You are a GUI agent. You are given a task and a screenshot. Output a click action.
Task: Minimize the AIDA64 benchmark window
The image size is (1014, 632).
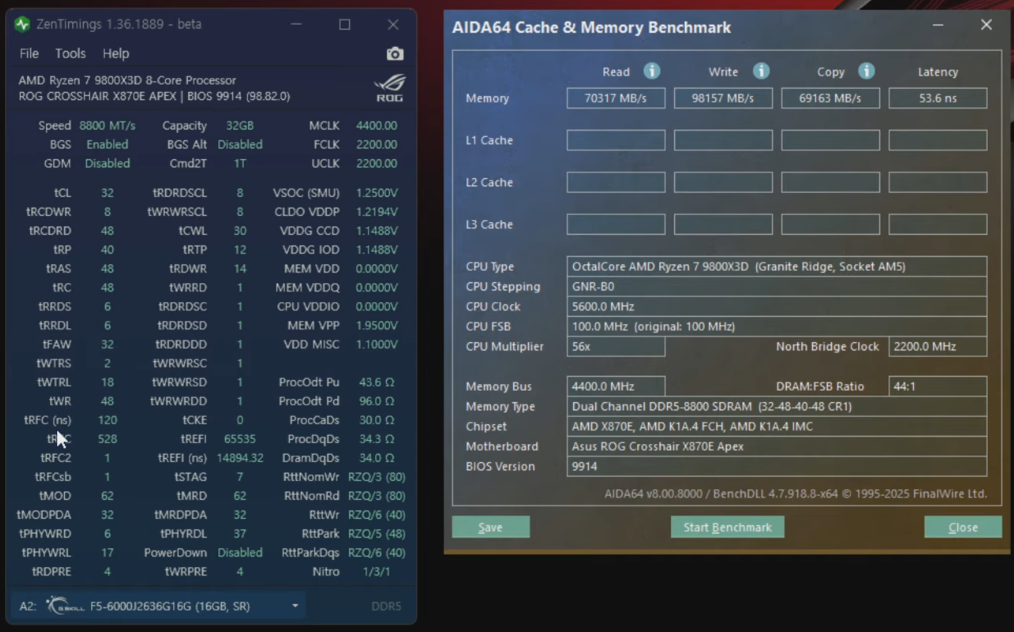pos(938,25)
